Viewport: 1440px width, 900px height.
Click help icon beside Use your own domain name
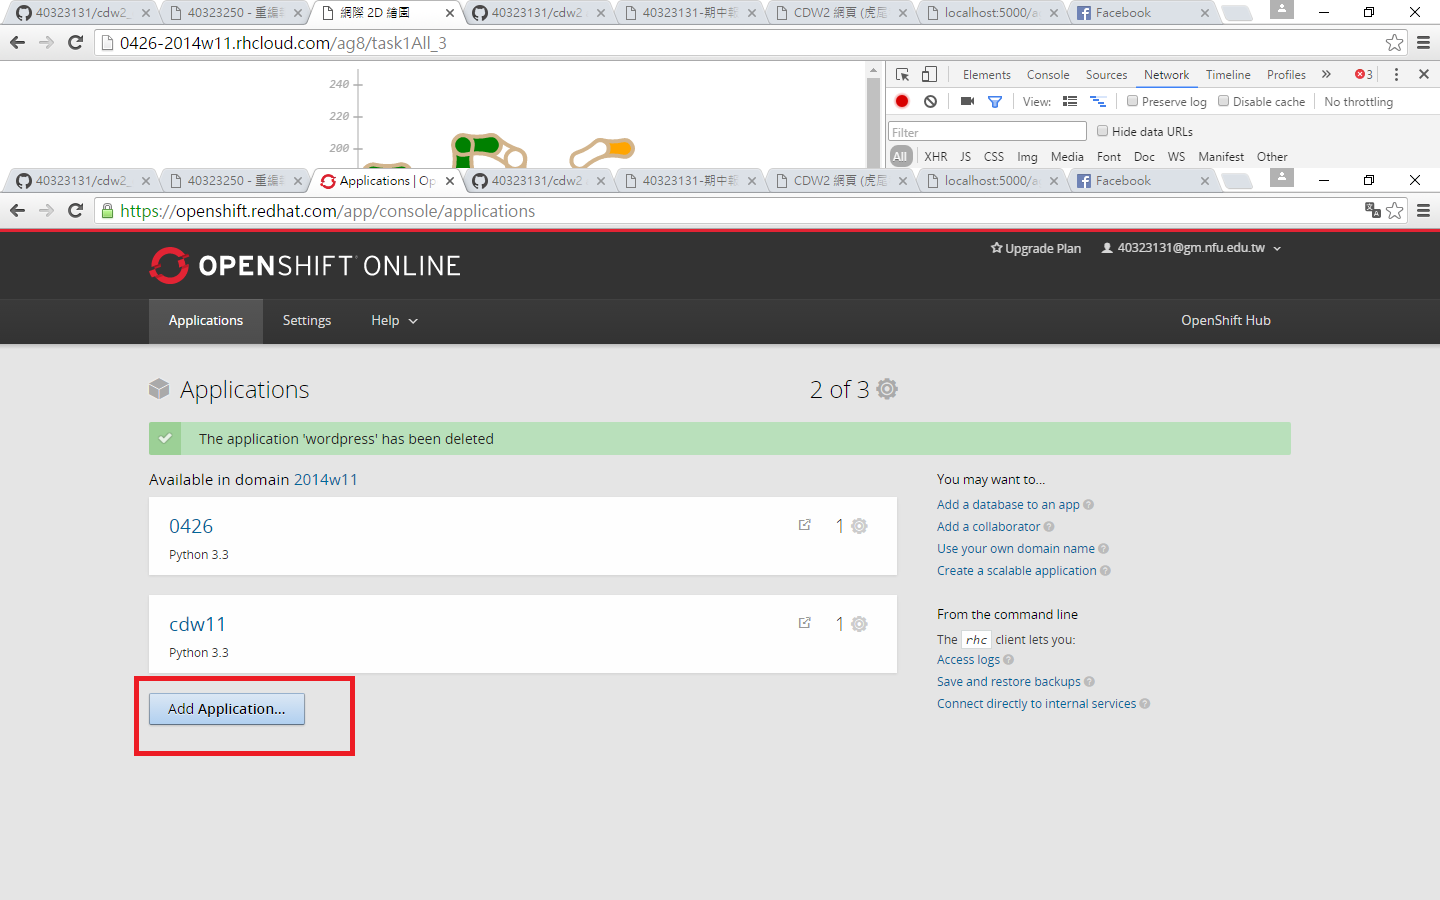point(1104,549)
